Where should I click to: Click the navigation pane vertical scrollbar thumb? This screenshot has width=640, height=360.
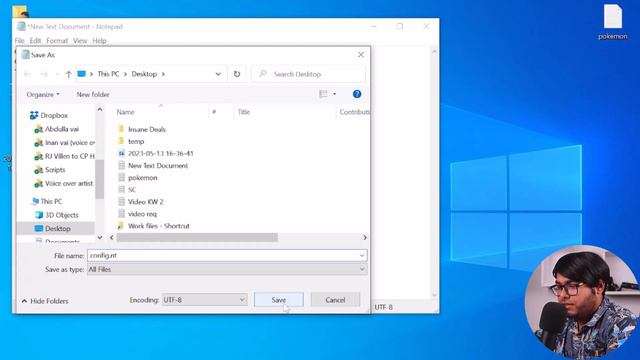(x=100, y=179)
